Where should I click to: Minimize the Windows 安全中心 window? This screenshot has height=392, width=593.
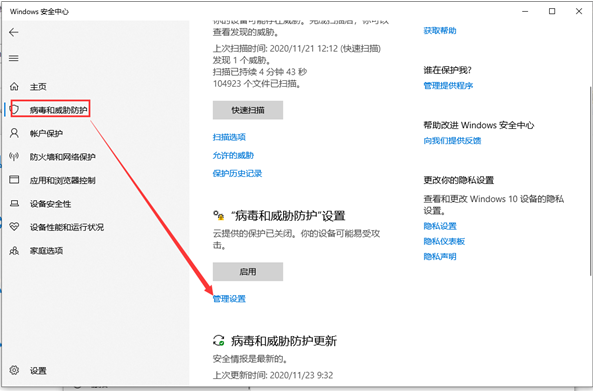(x=525, y=11)
